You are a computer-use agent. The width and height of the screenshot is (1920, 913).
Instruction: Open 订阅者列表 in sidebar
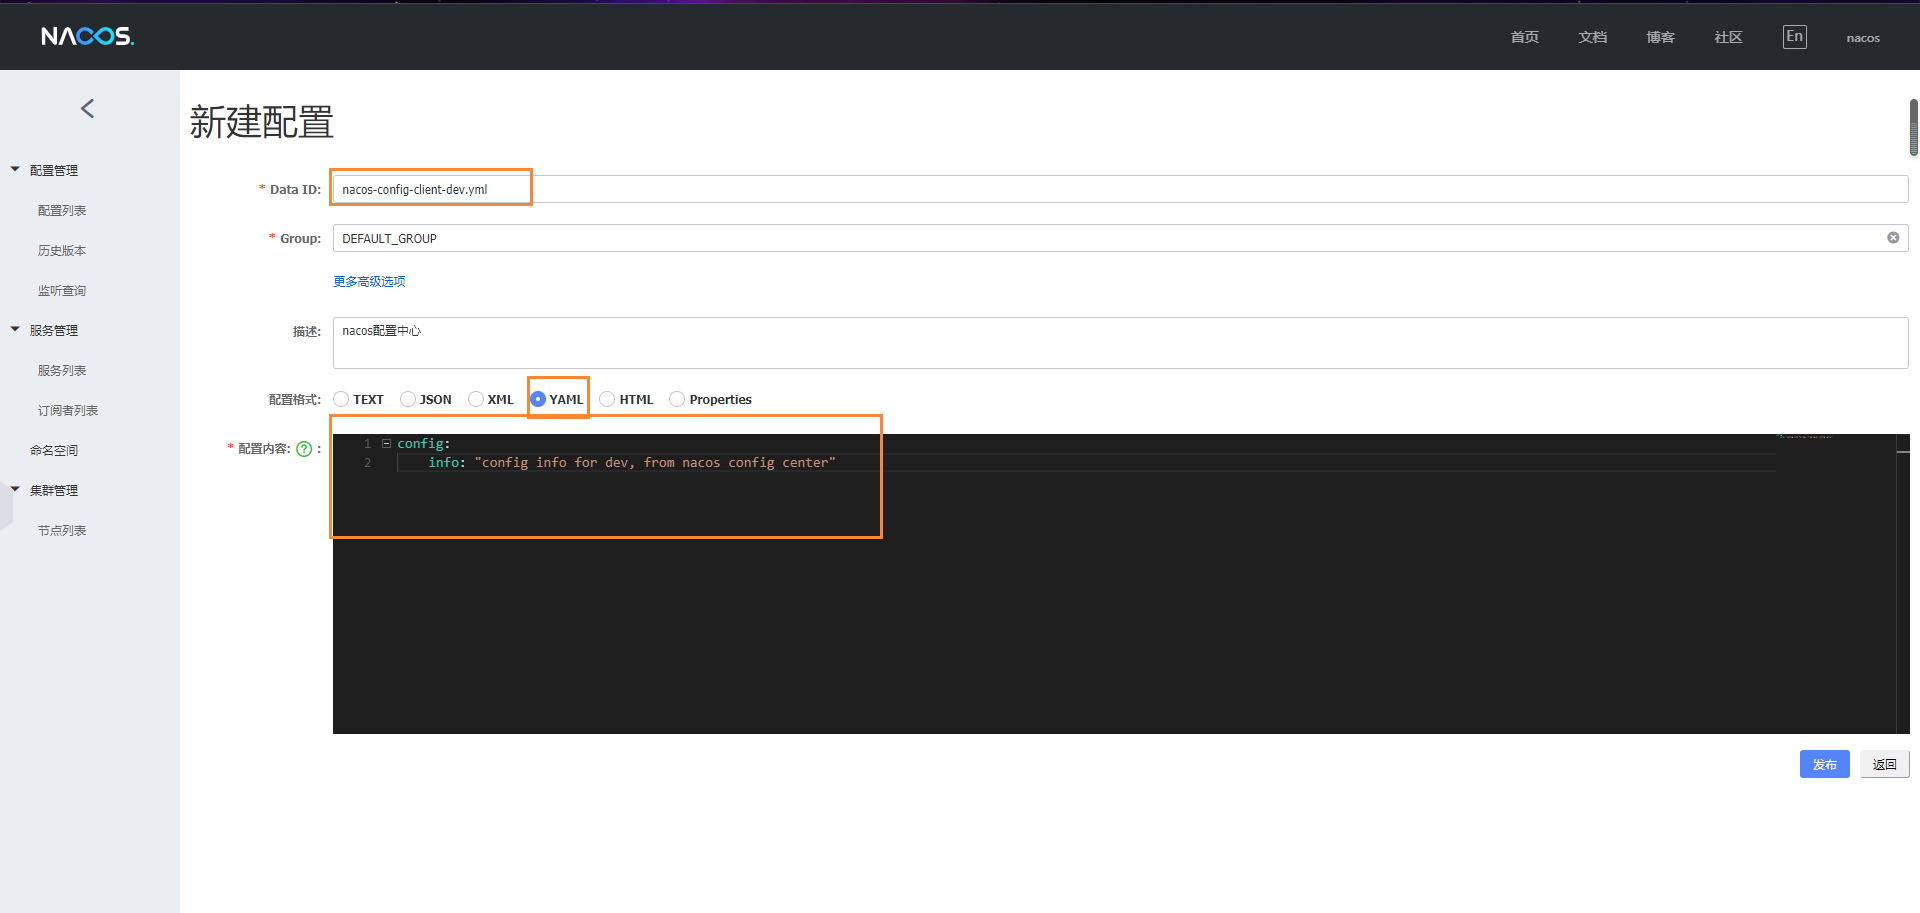68,410
